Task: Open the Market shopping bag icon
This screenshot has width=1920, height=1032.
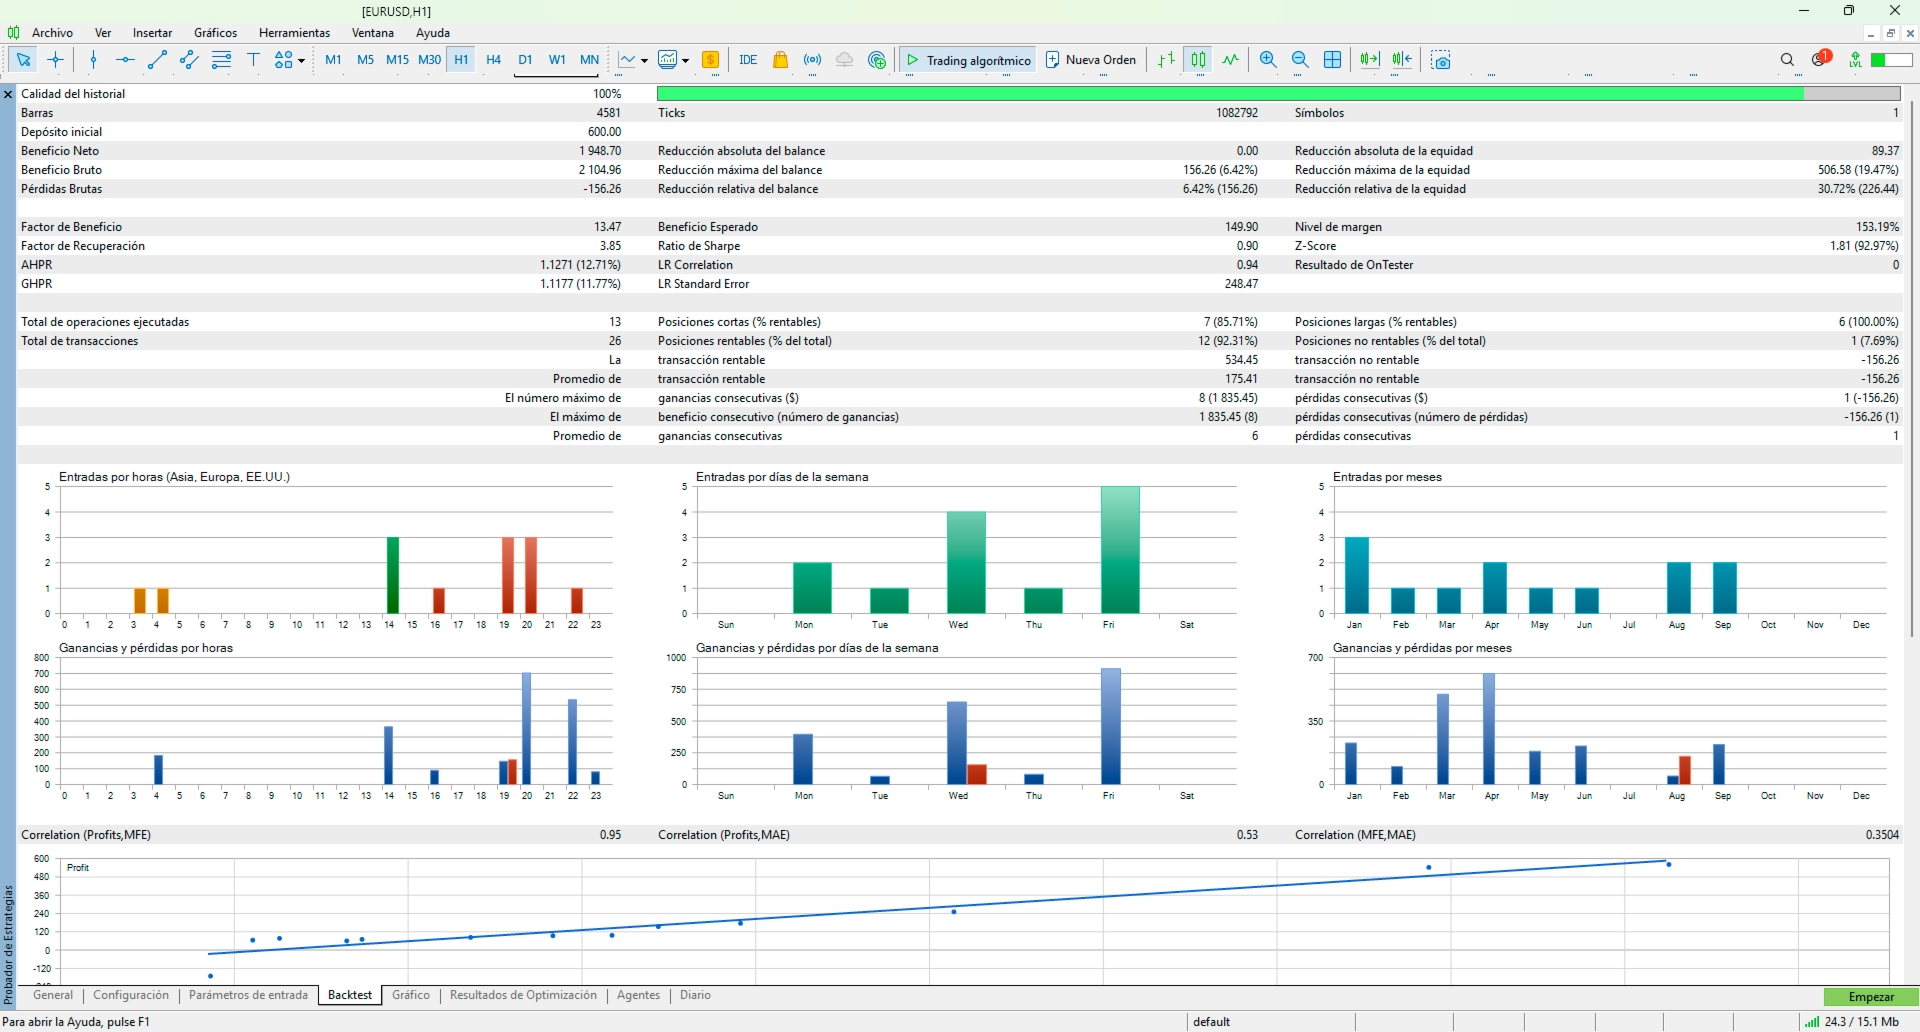Action: (780, 60)
